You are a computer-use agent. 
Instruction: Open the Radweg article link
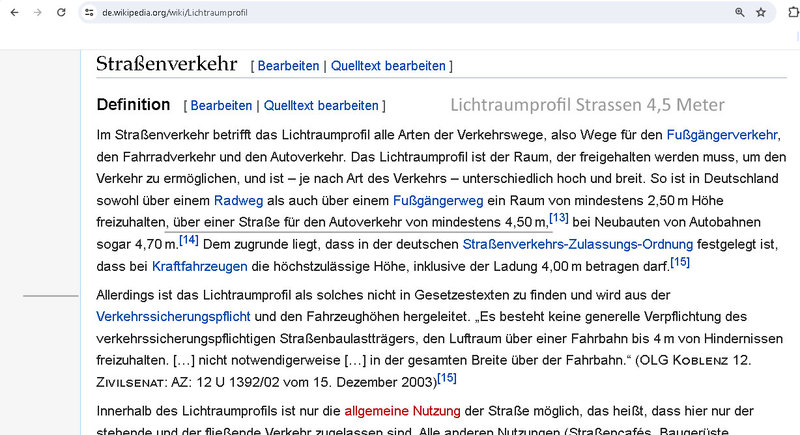[x=238, y=201]
